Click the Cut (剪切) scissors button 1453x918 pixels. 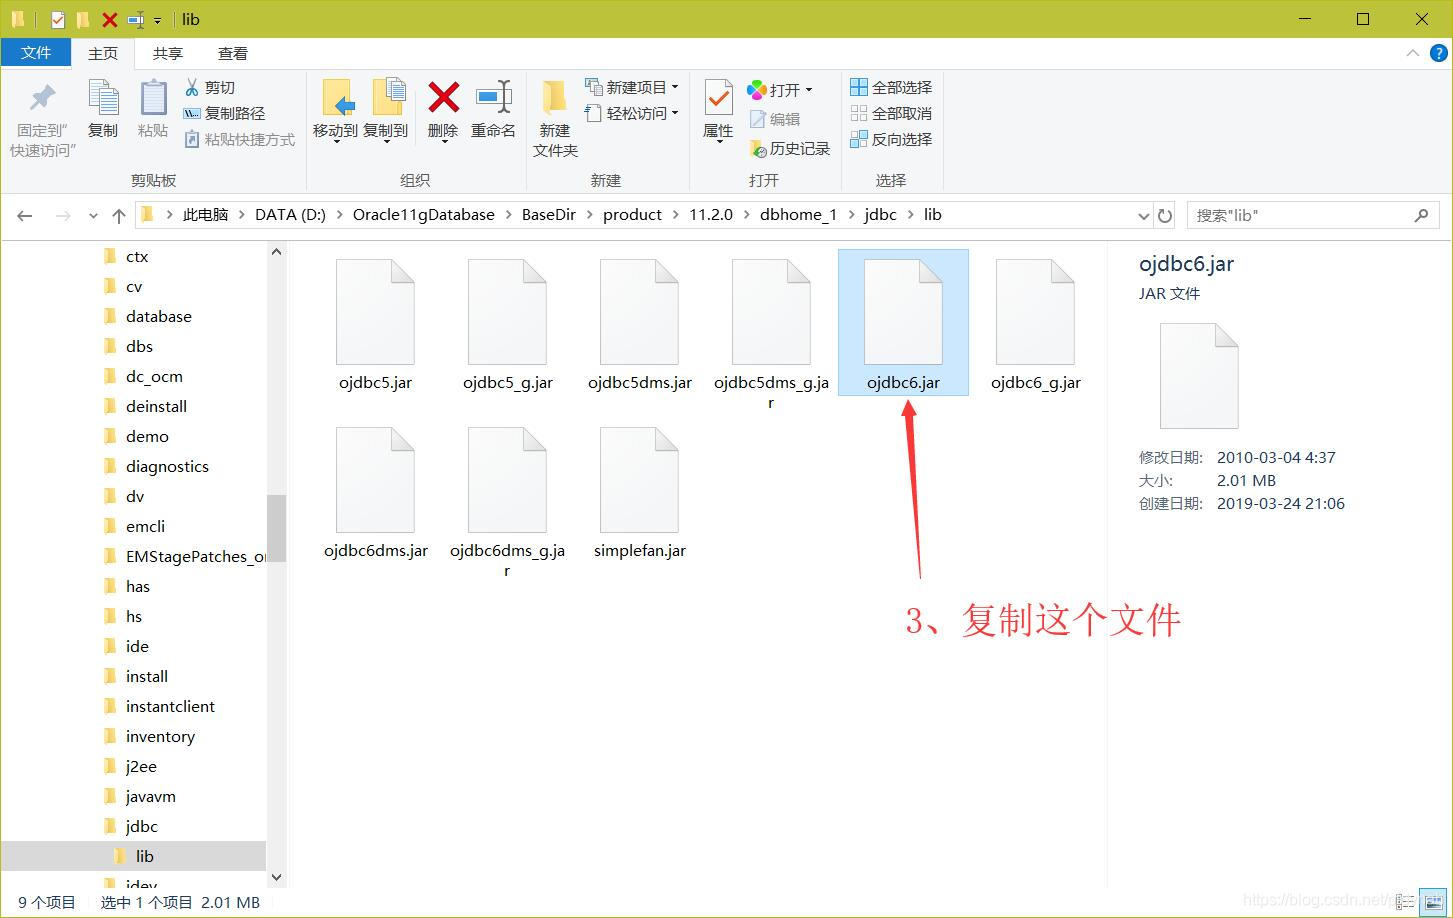tap(210, 87)
